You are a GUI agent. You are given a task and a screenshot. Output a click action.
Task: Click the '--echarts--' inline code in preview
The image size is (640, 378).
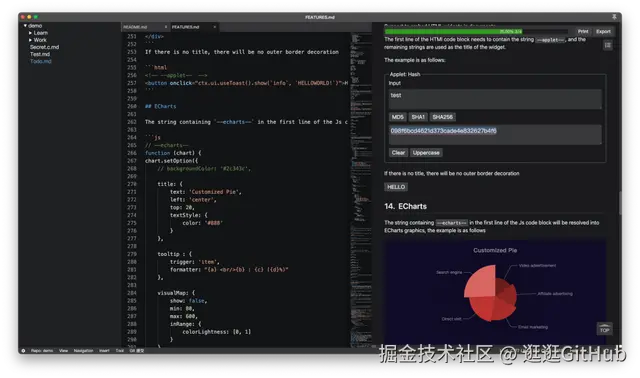(x=451, y=223)
